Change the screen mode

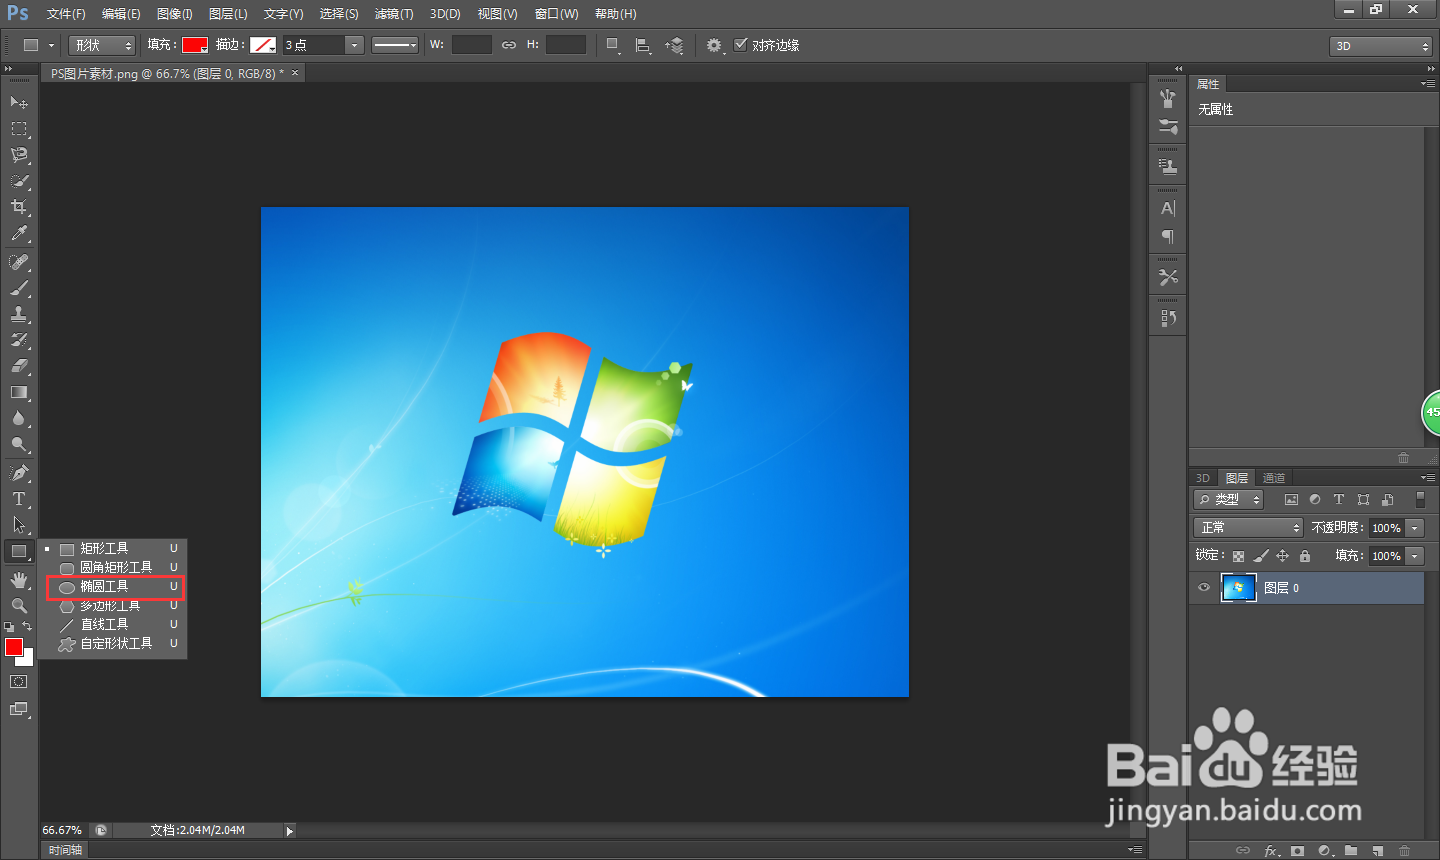click(x=19, y=709)
